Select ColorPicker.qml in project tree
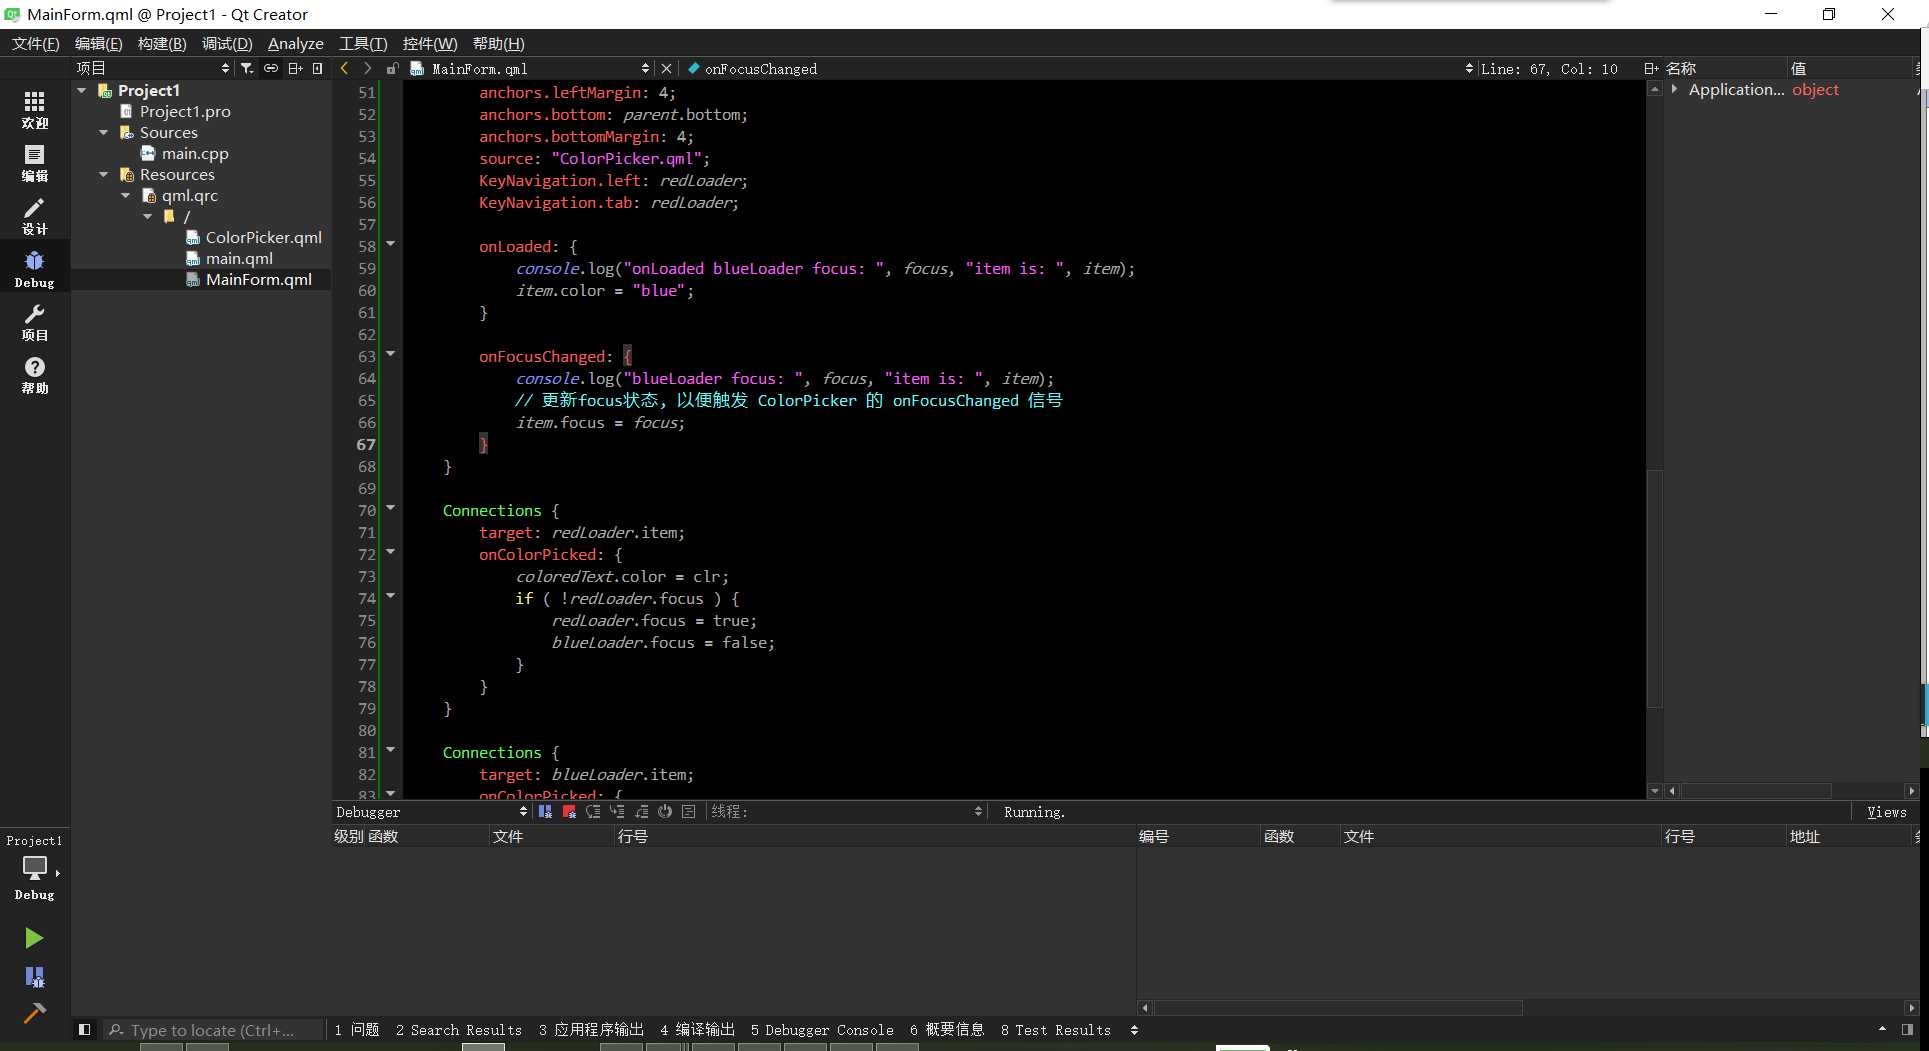 click(x=263, y=237)
